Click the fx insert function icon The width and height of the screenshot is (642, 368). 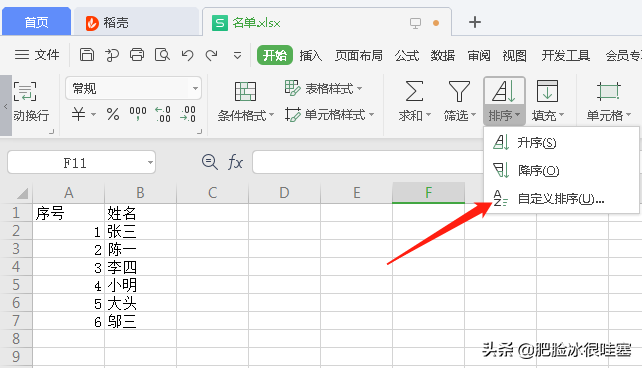235,162
